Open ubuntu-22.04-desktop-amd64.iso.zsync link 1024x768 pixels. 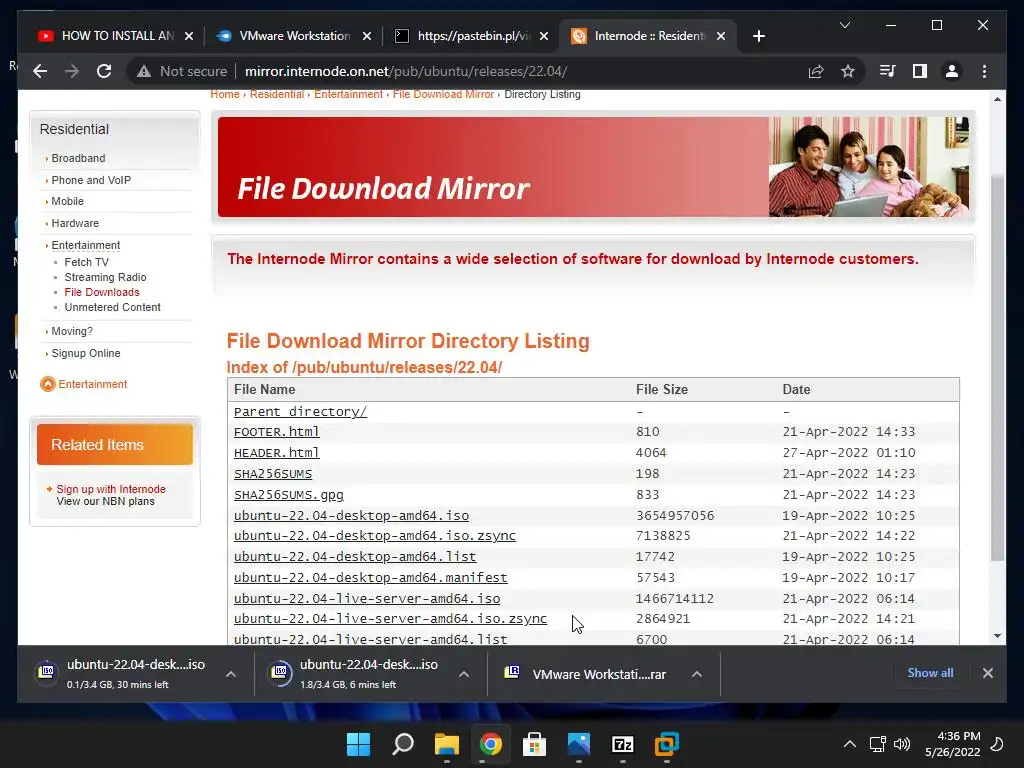pos(375,536)
